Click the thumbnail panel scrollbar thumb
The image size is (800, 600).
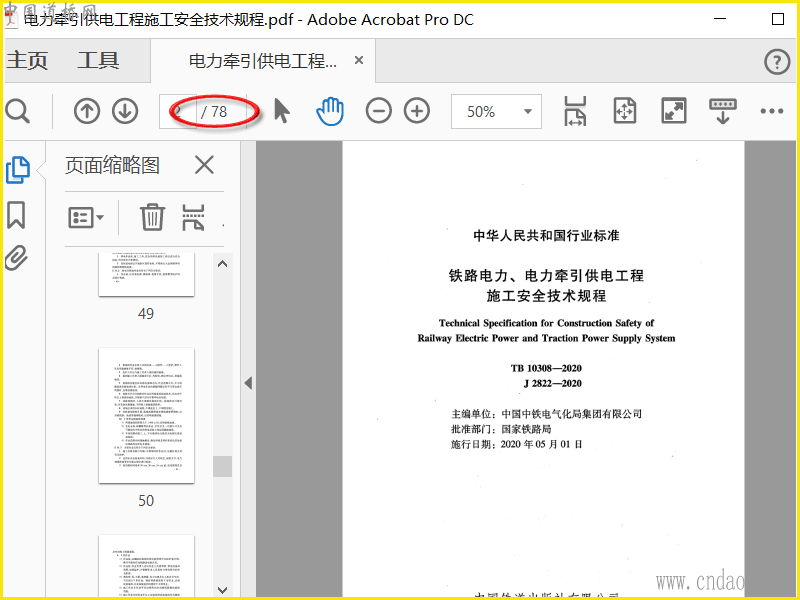coord(222,466)
